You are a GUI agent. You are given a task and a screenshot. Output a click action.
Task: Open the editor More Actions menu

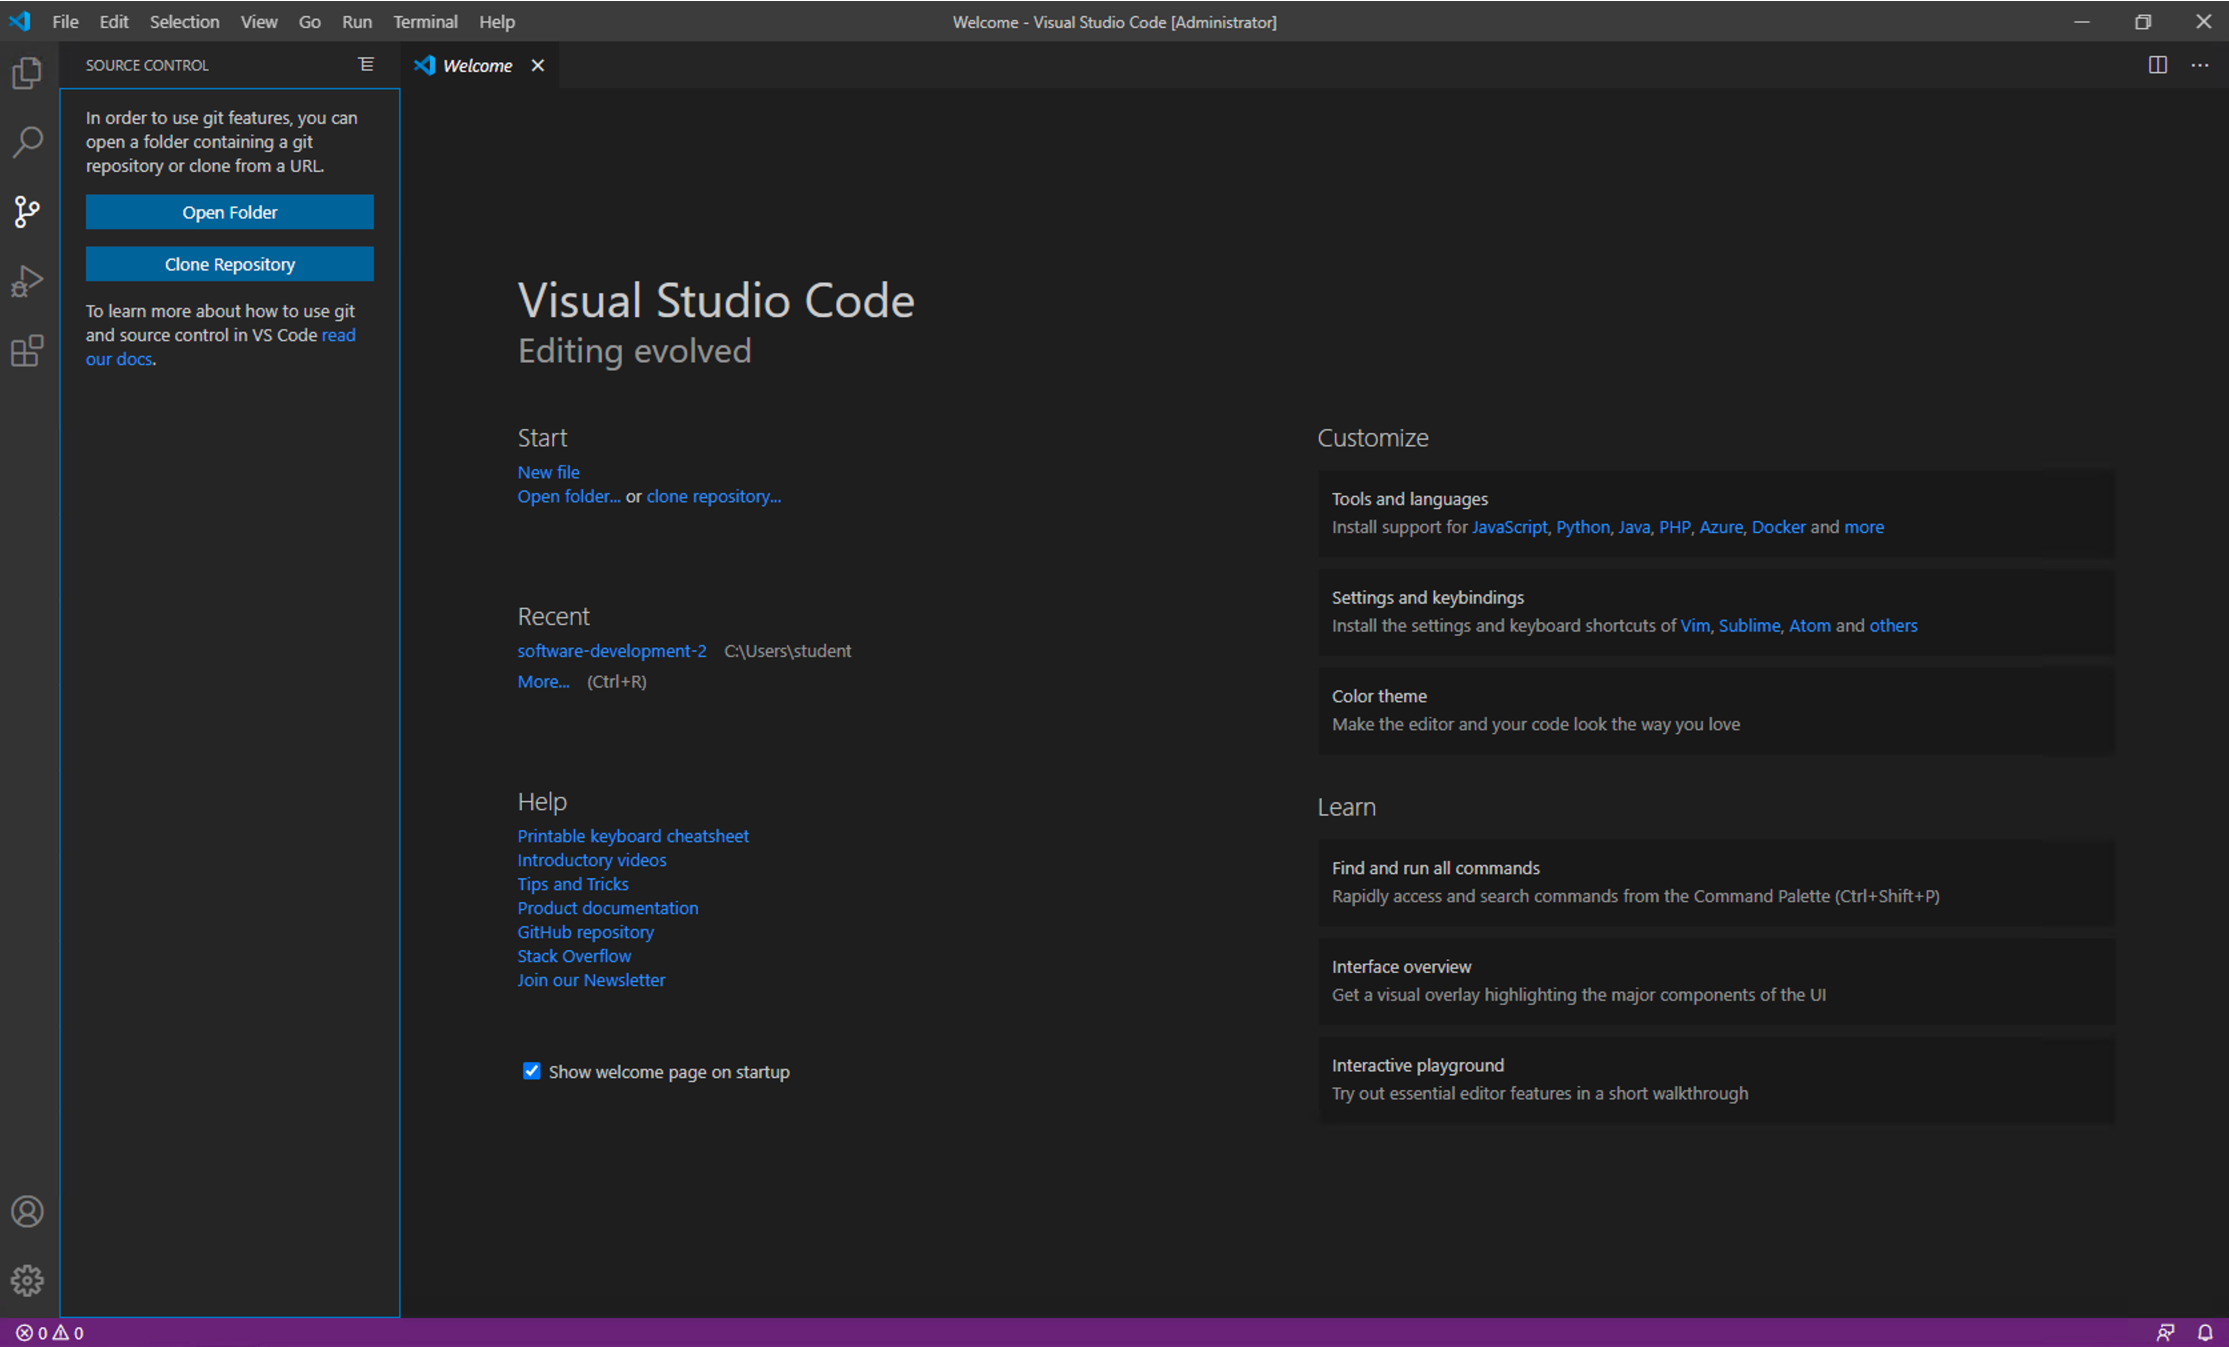pyautogui.click(x=2200, y=65)
